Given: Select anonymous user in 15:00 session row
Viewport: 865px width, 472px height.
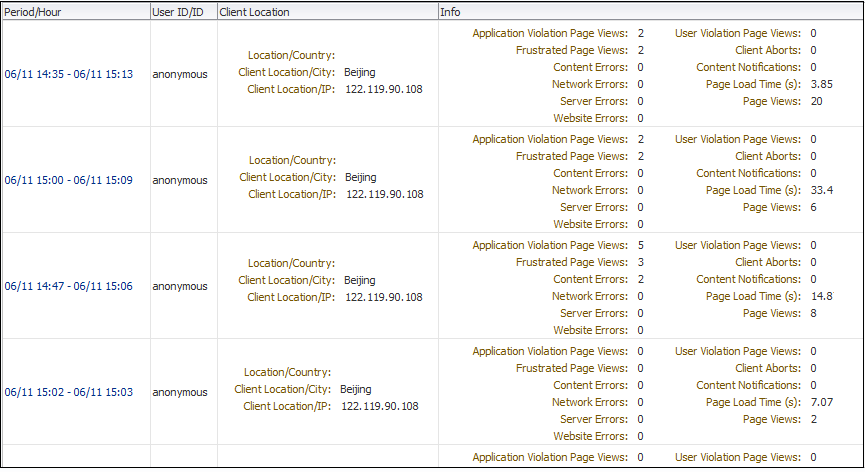Looking at the screenshot, I should click(180, 180).
